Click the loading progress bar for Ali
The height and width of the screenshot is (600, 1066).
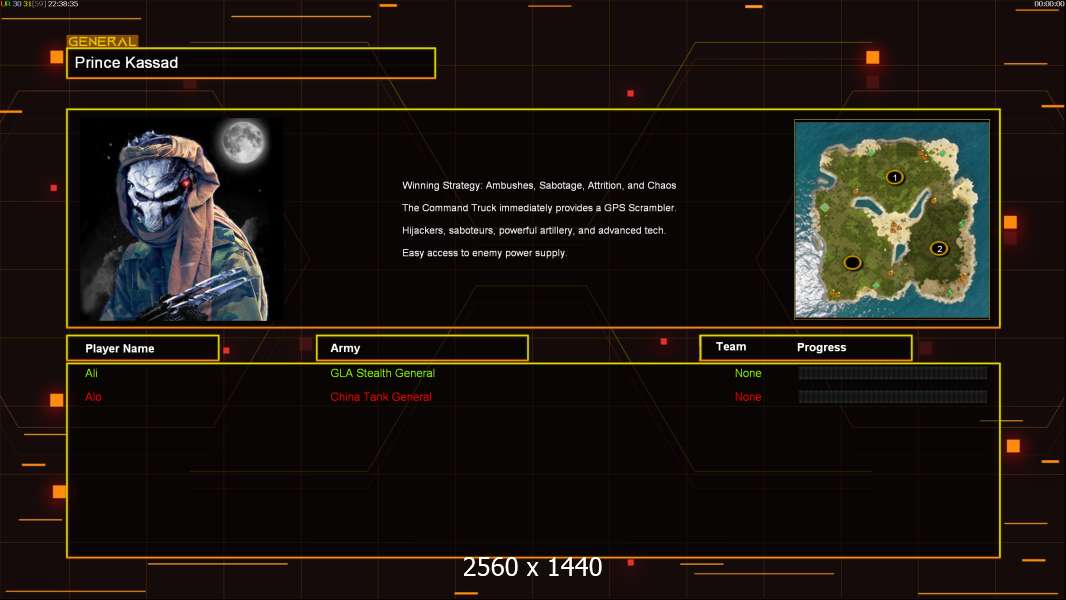click(x=892, y=373)
